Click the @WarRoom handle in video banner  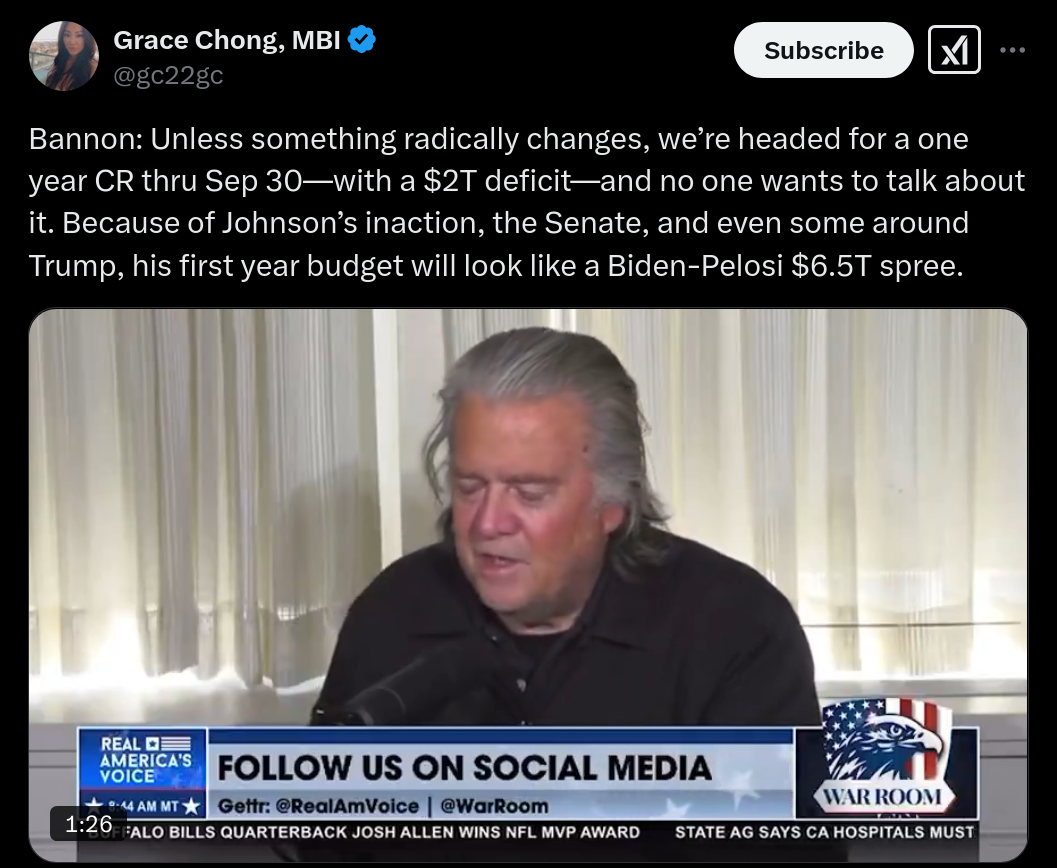pos(493,806)
